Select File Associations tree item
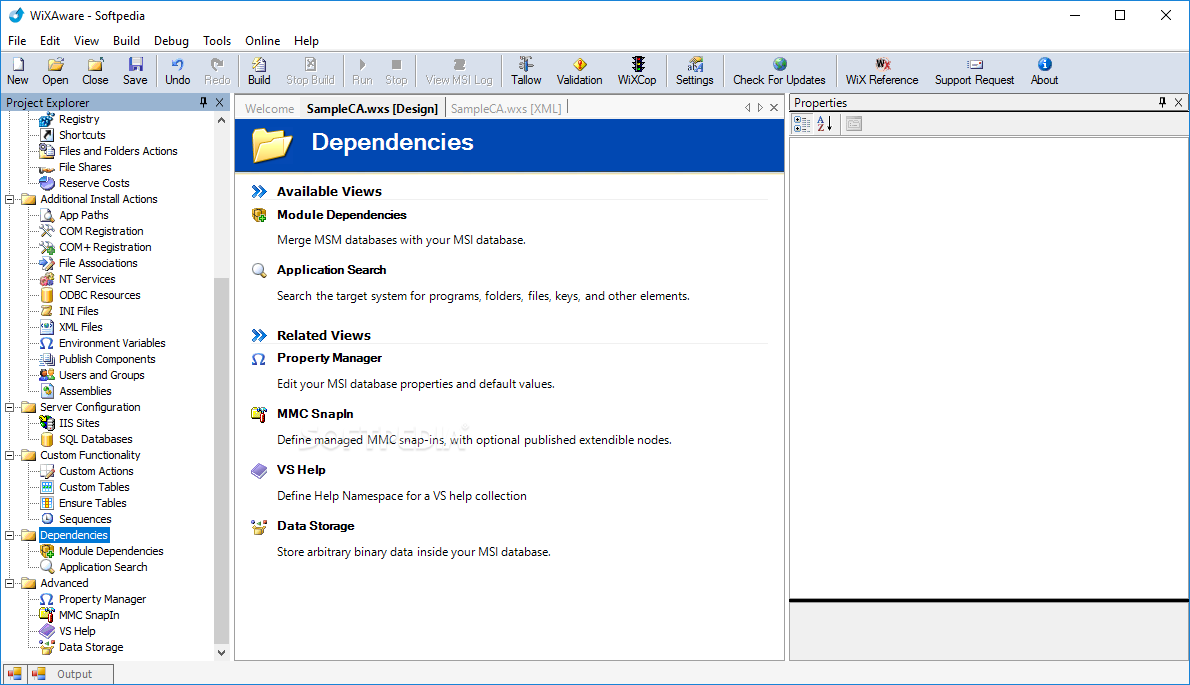This screenshot has width=1190, height=685. click(x=98, y=263)
